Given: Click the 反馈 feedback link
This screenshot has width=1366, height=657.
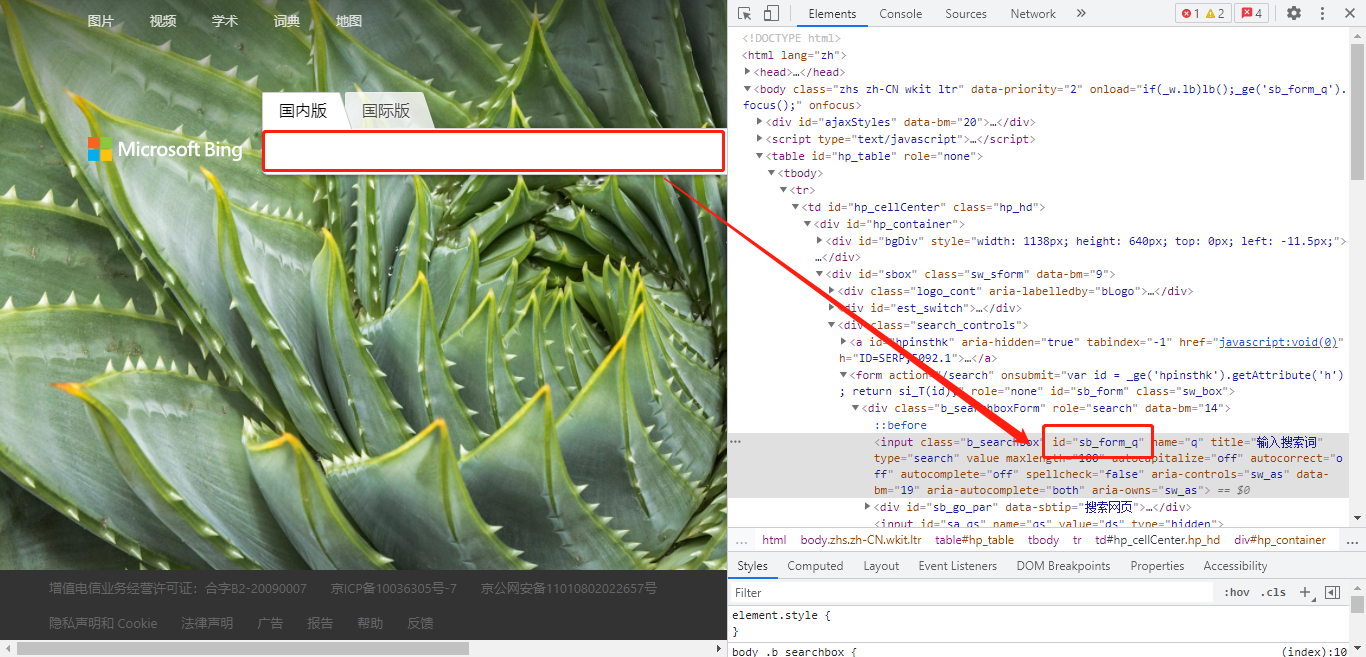Looking at the screenshot, I should click(420, 622).
